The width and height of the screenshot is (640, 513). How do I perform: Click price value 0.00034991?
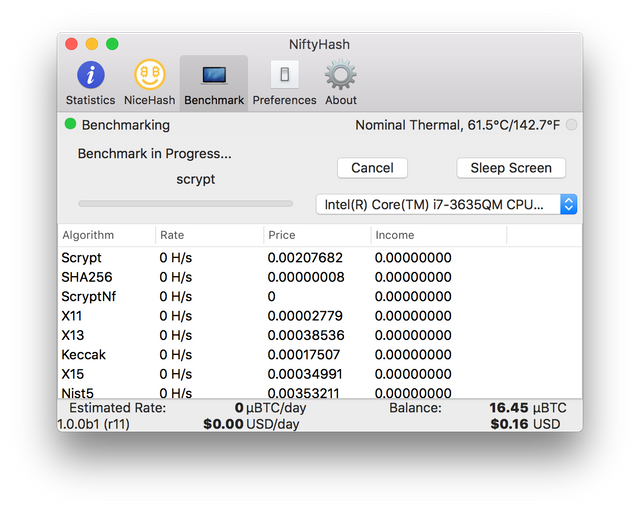coord(305,374)
